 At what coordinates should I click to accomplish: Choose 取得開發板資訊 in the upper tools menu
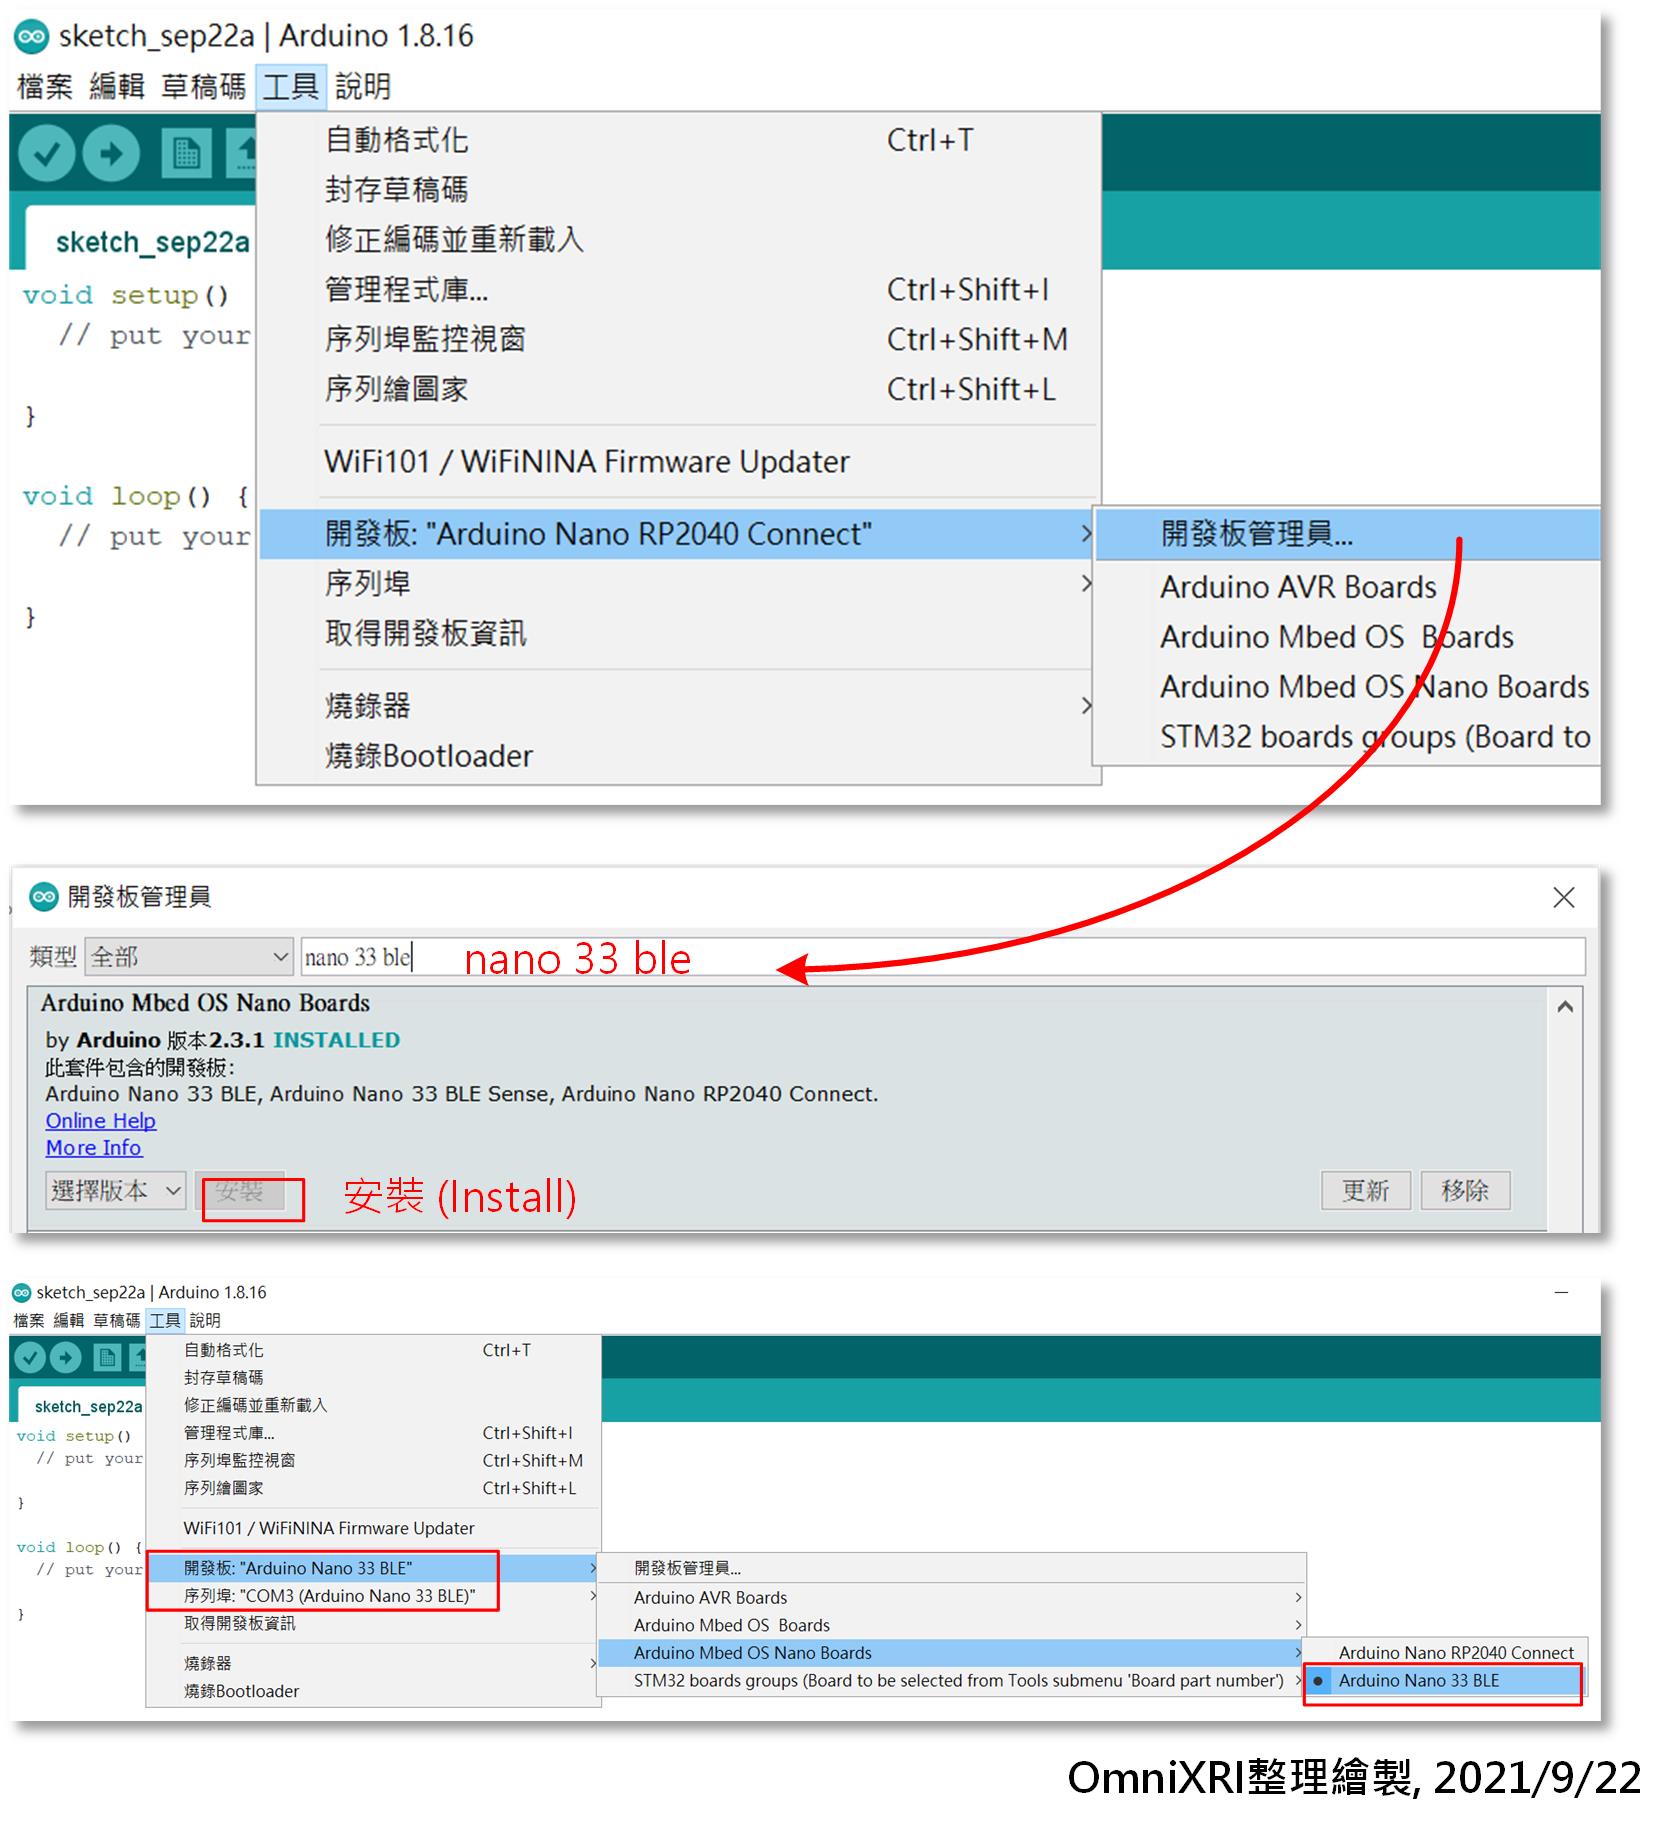click(679, 633)
